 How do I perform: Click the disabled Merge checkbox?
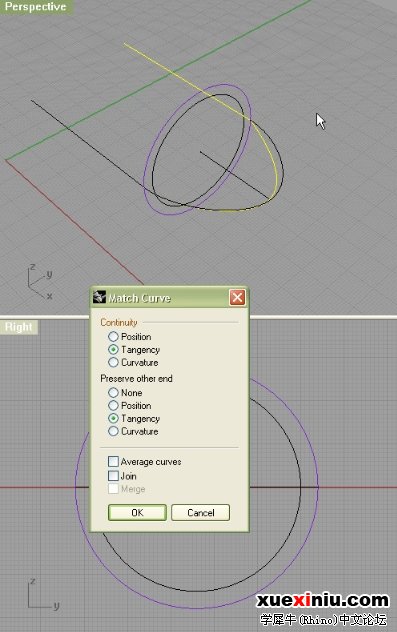pos(113,489)
